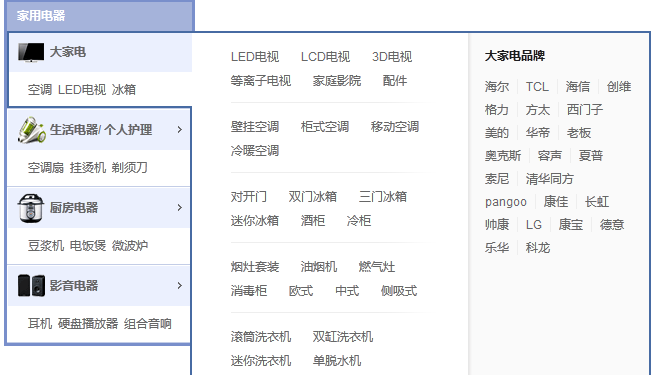This screenshot has width=655, height=375.
Task: Open 冰箱 under 大家电
Action: [124, 89]
